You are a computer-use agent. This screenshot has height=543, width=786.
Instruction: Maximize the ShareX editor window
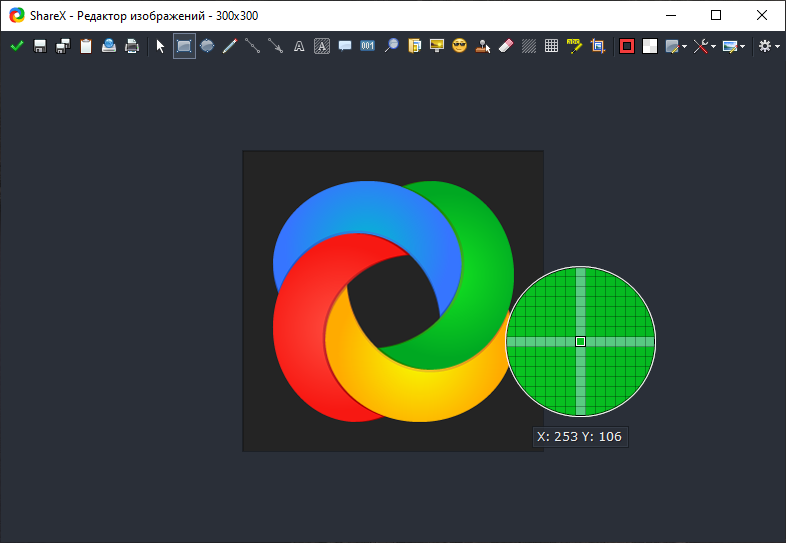click(716, 16)
